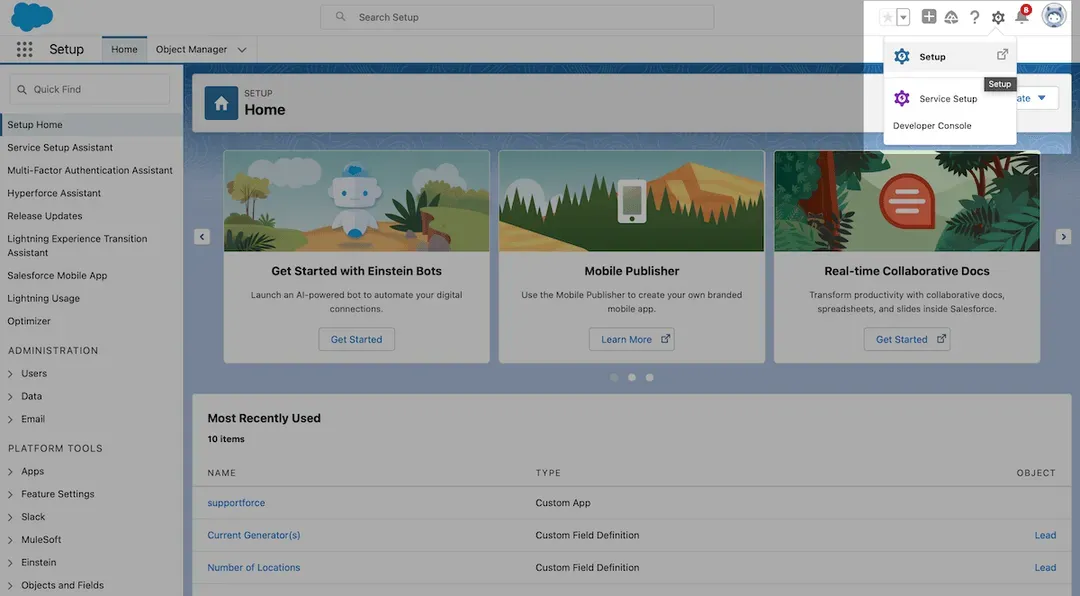Go to previous carousel slide

(x=202, y=237)
